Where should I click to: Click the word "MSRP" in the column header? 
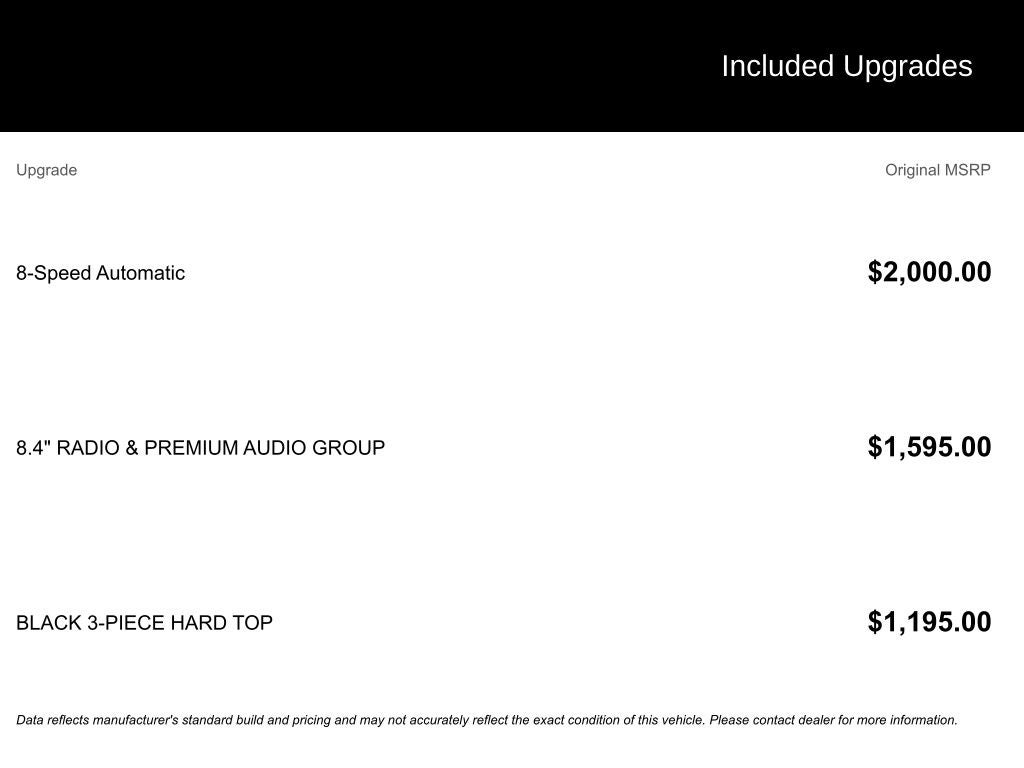(967, 170)
